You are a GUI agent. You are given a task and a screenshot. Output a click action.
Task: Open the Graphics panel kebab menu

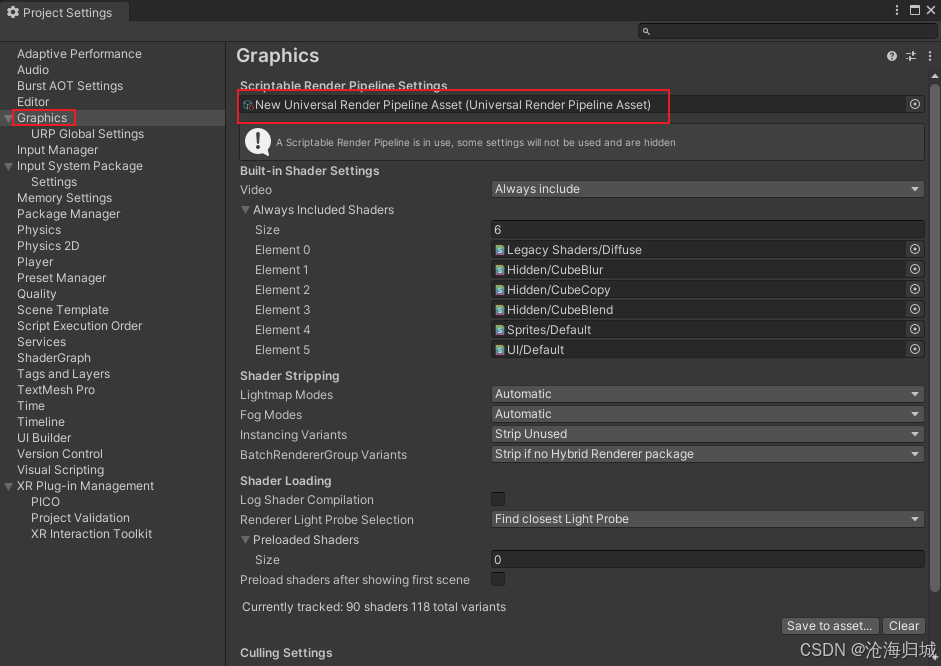coord(930,56)
